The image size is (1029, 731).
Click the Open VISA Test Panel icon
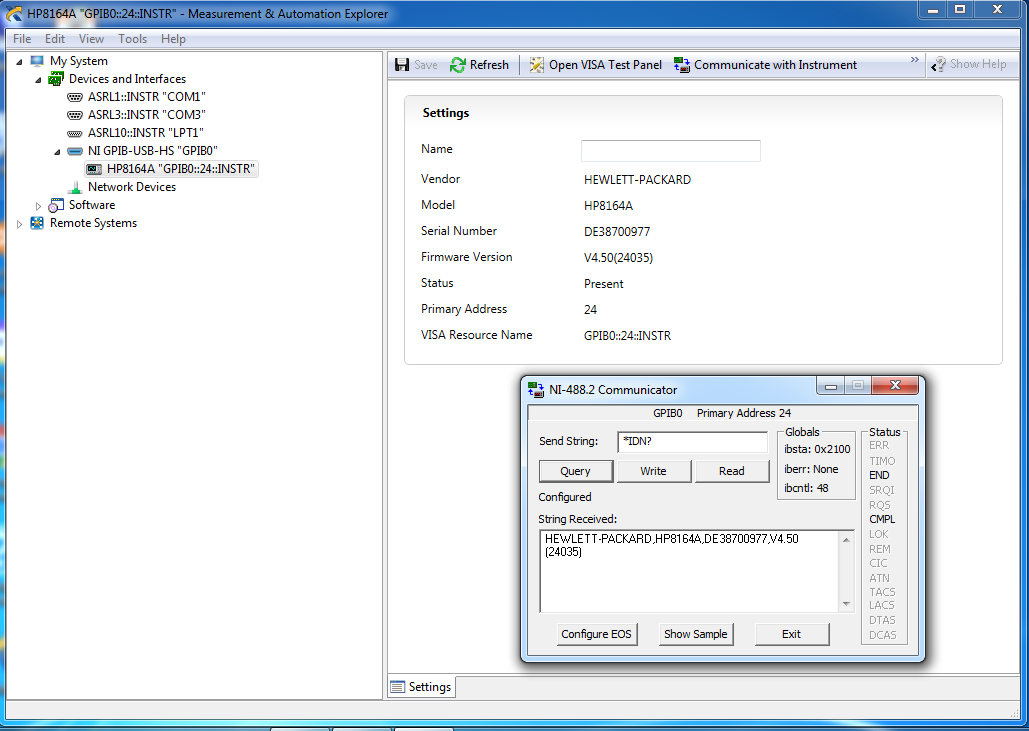tap(537, 65)
